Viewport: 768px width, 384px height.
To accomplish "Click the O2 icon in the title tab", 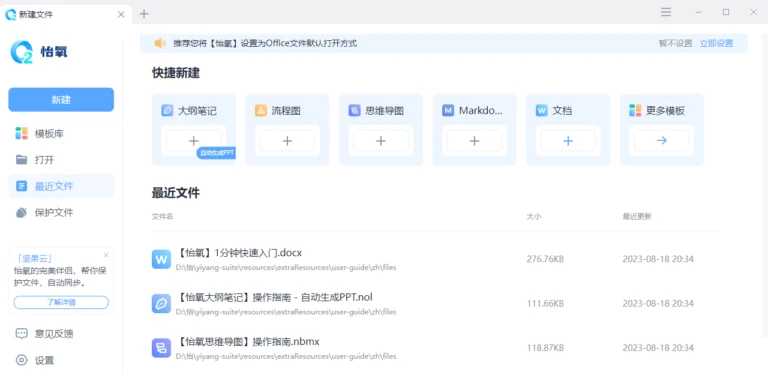I will (11, 14).
